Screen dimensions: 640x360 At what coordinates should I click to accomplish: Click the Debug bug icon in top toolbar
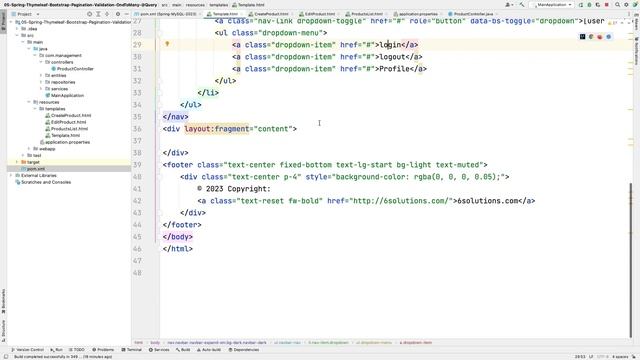589,5
